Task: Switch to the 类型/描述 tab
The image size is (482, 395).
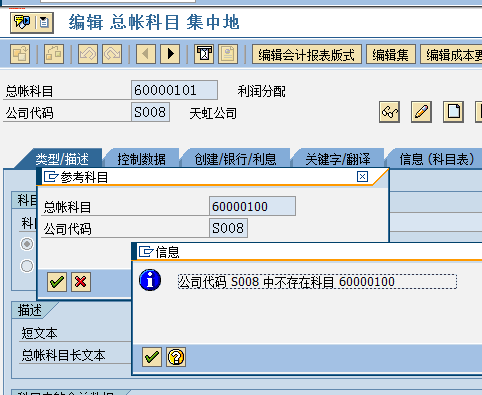Action: click(x=62, y=159)
